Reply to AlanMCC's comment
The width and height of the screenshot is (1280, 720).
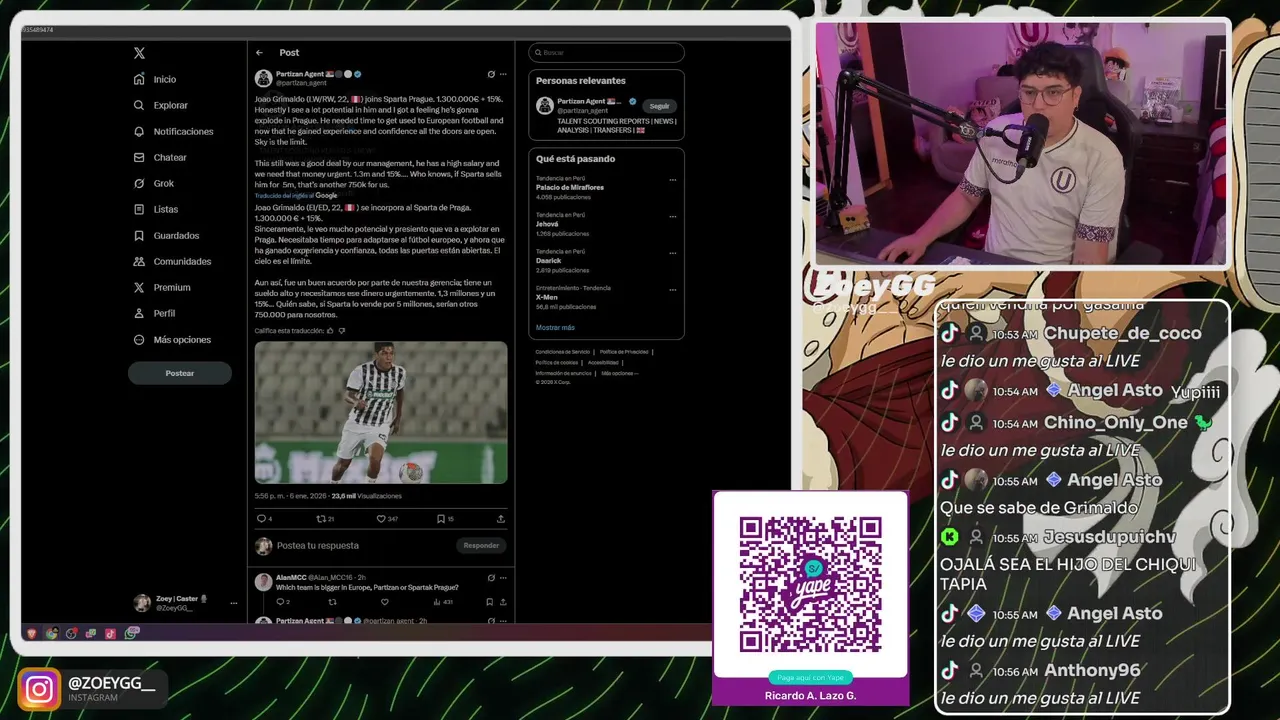(282, 602)
